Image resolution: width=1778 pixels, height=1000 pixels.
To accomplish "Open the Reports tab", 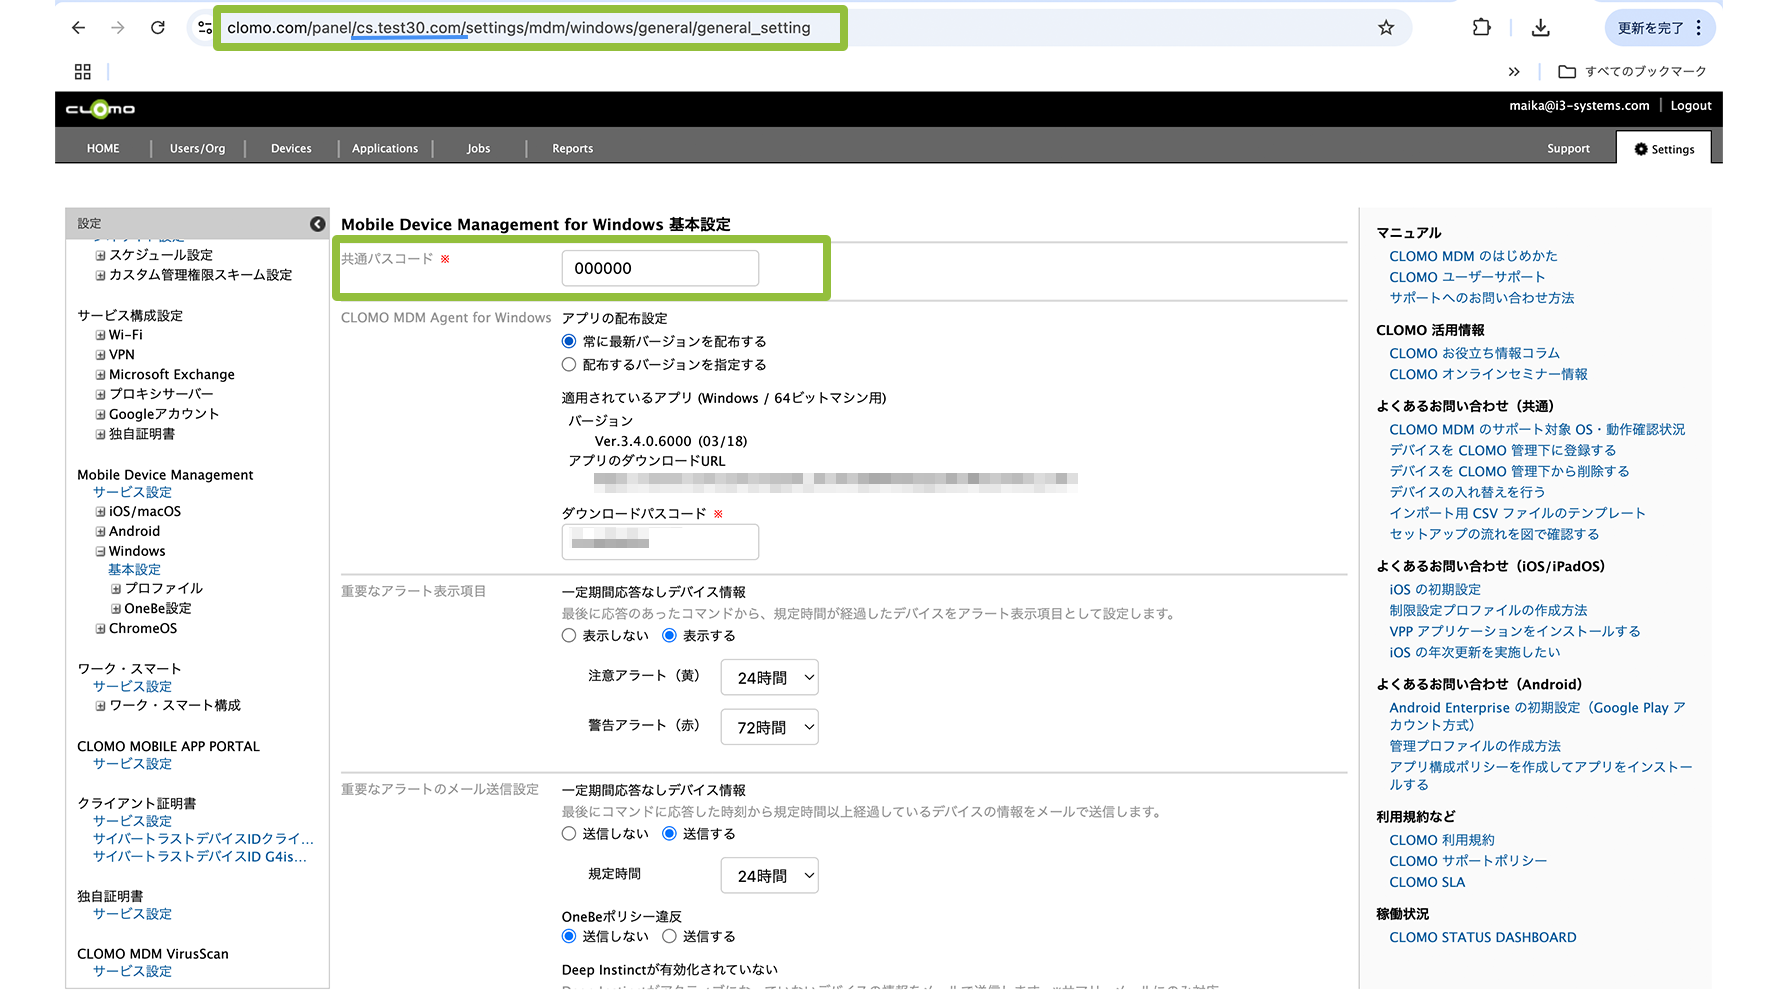I will pyautogui.click(x=573, y=148).
